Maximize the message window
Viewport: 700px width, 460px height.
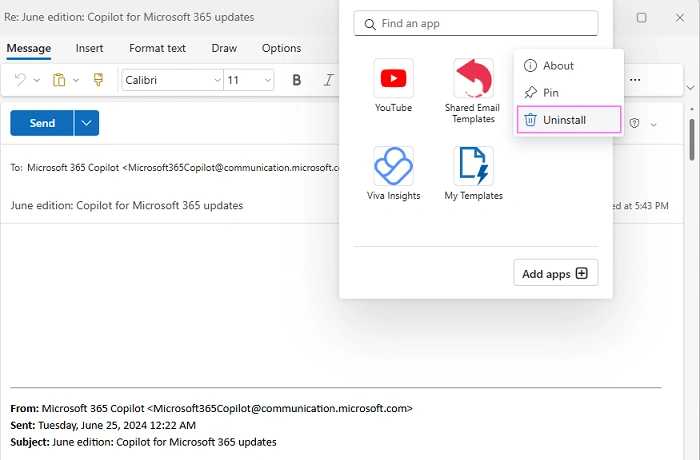point(642,17)
